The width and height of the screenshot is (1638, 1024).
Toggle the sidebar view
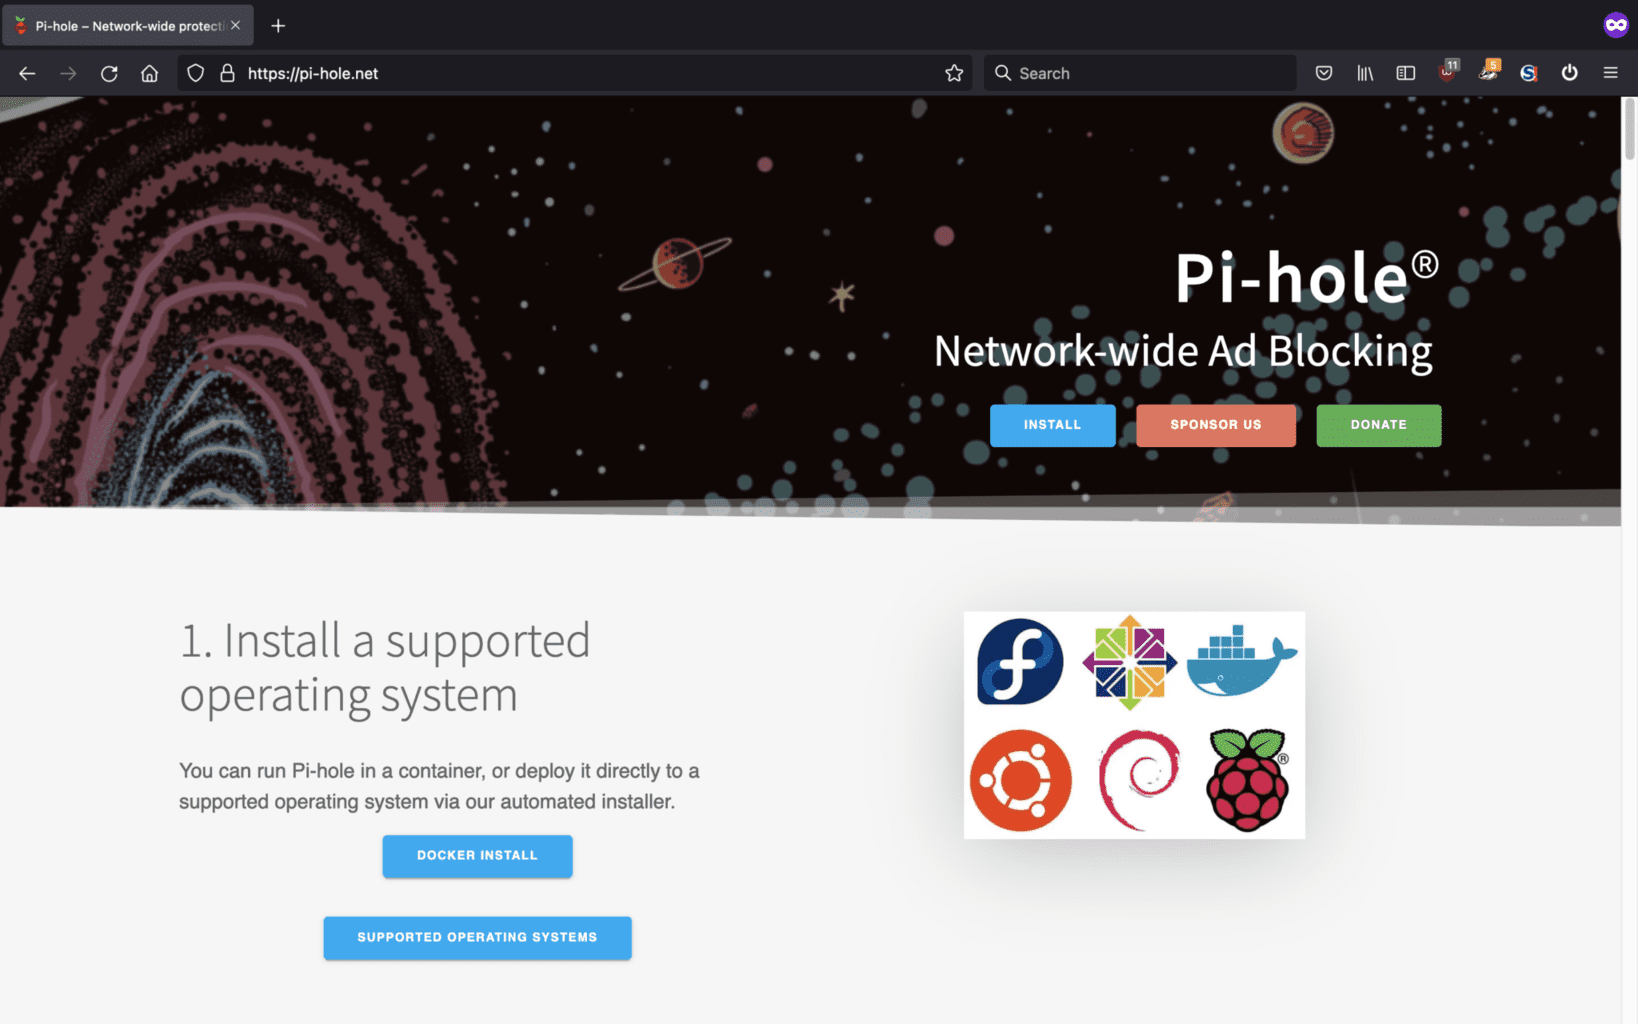(1406, 73)
